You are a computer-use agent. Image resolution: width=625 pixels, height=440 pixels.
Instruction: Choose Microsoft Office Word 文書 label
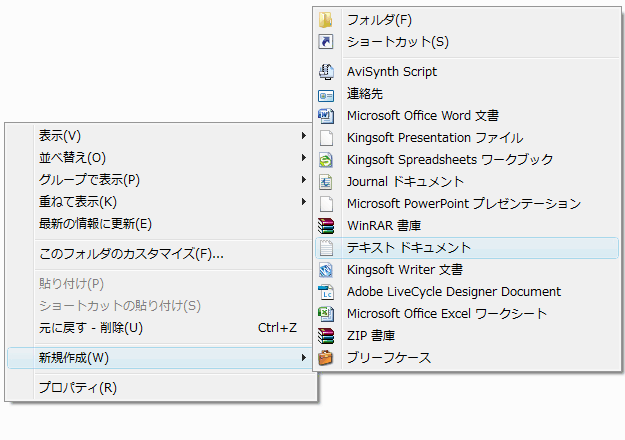(423, 116)
